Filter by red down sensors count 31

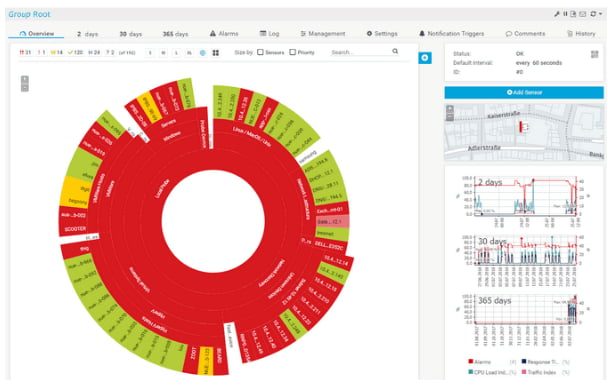pos(25,52)
